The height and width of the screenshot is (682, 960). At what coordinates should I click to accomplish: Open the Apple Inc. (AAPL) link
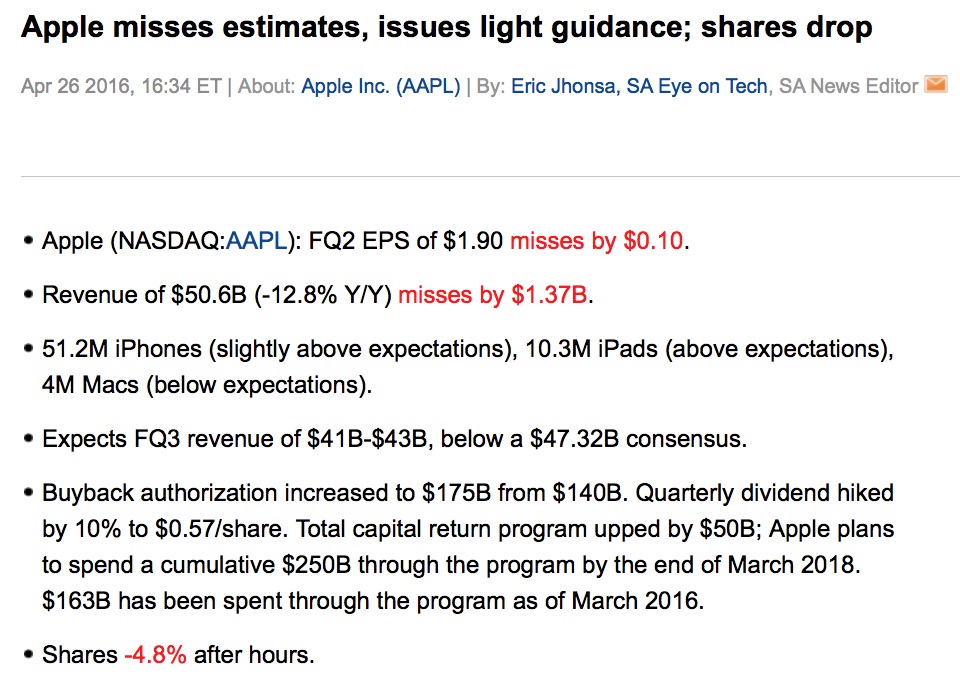click(380, 86)
